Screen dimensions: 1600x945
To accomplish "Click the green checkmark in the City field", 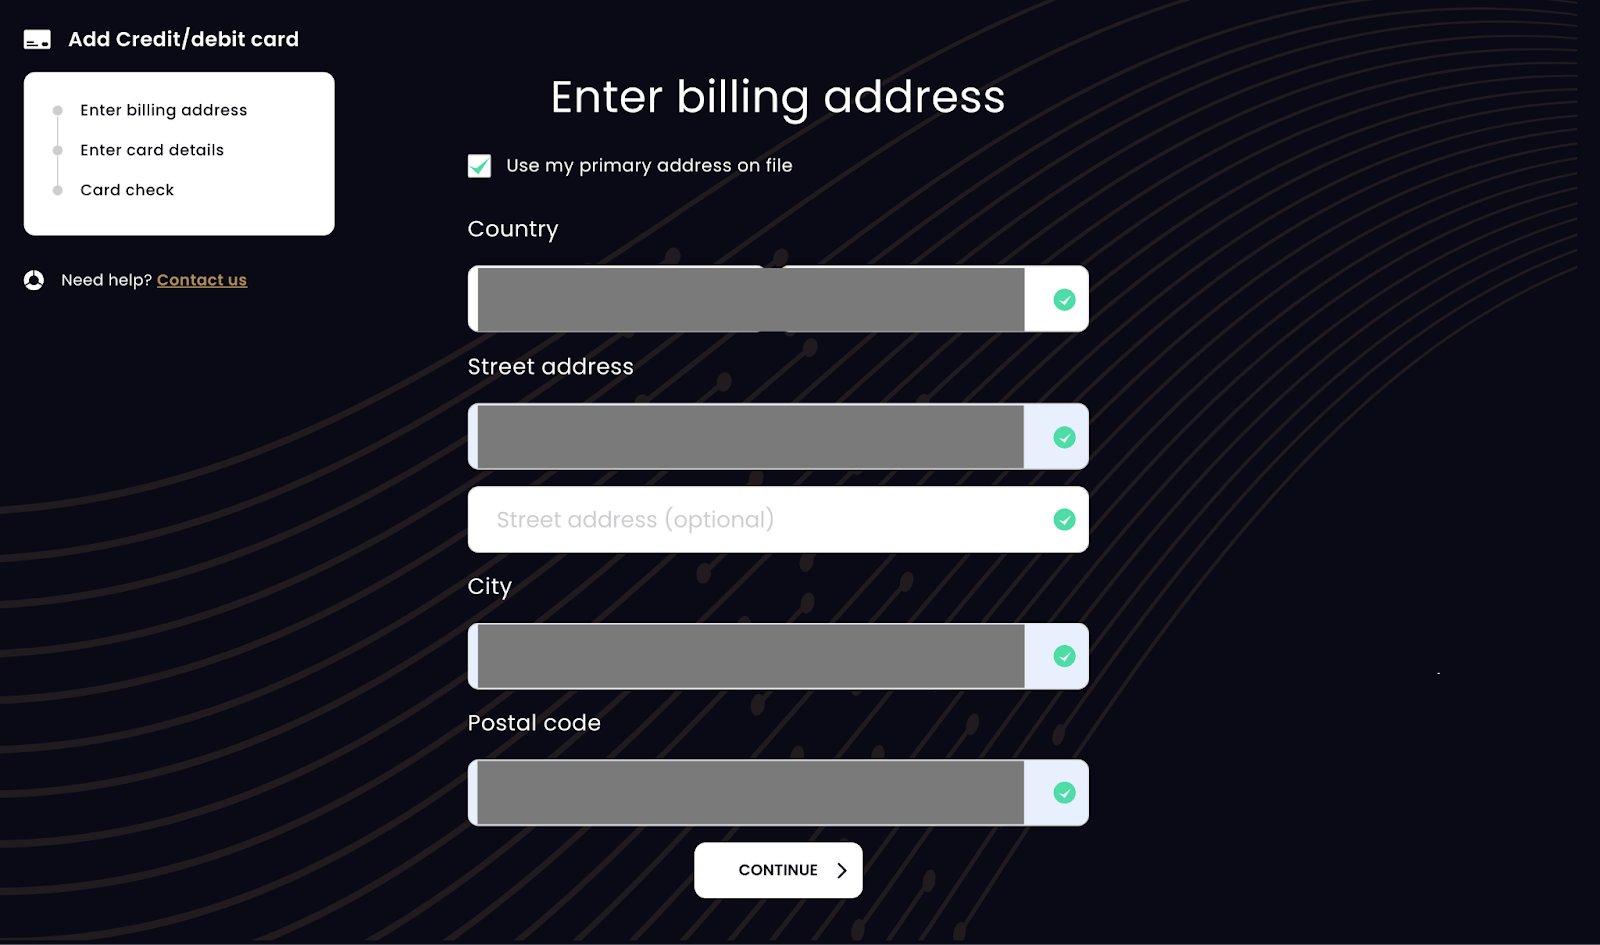I will point(1064,656).
